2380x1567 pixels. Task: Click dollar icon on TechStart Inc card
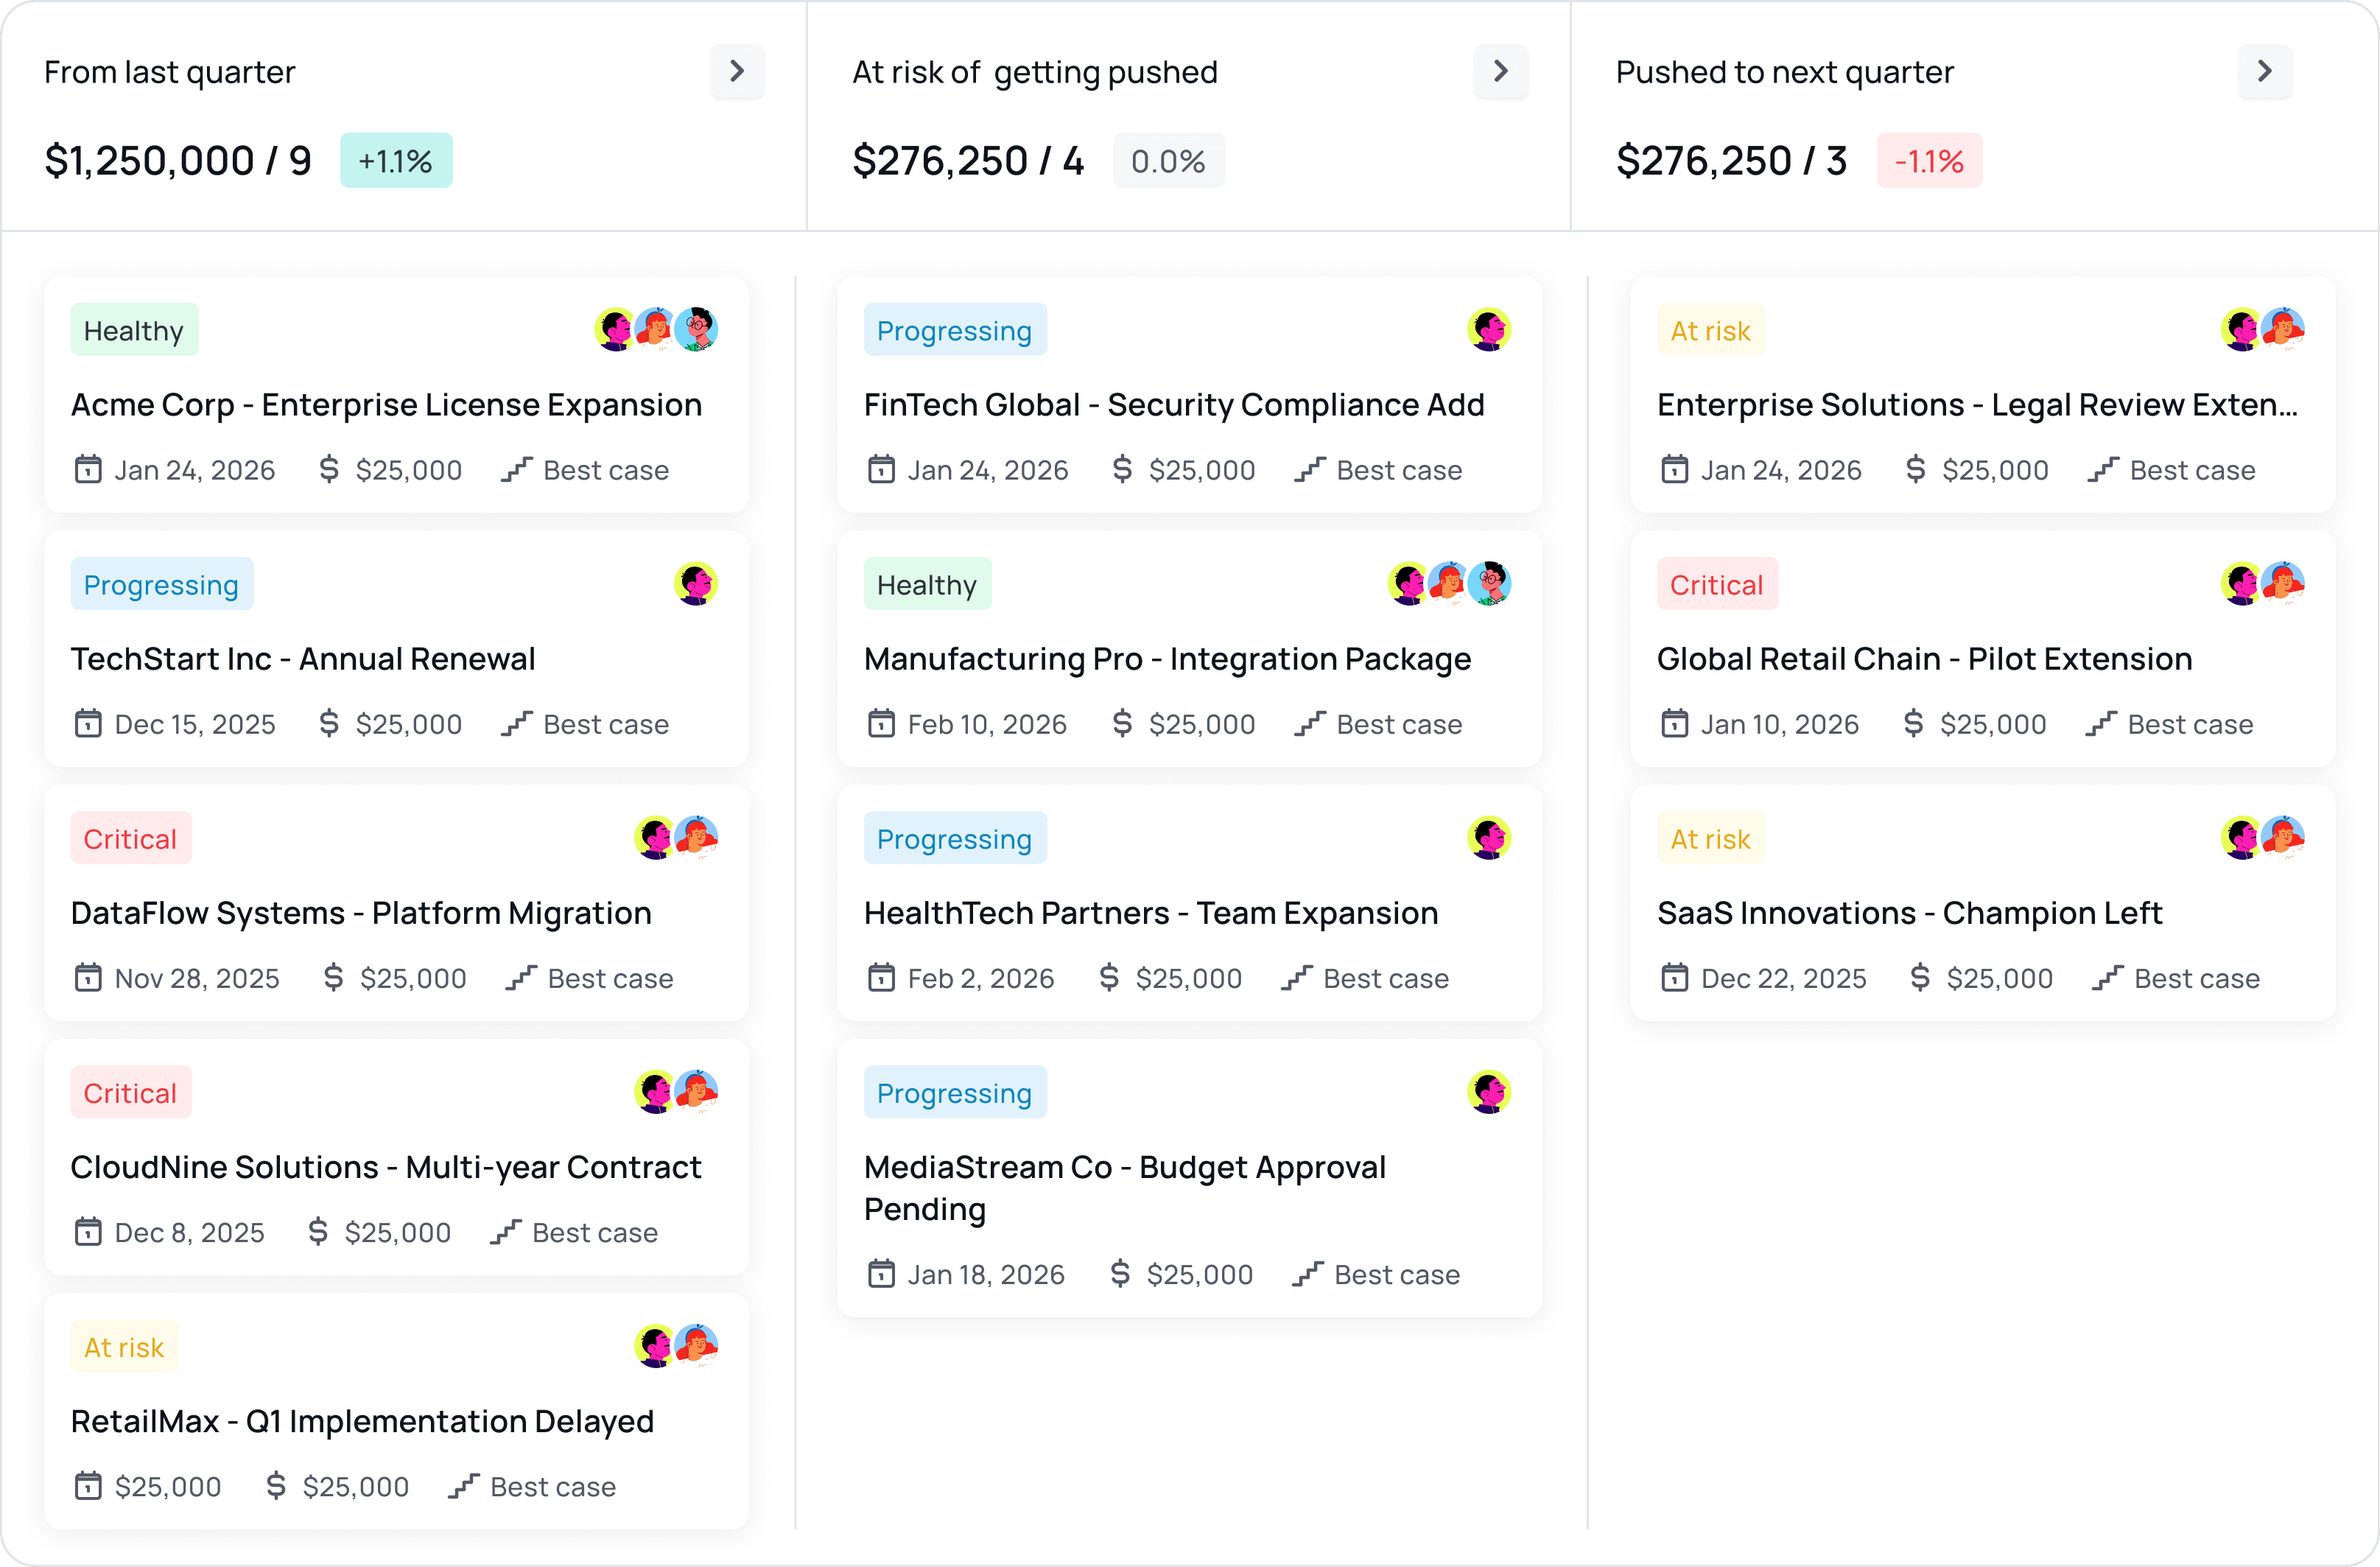click(329, 723)
